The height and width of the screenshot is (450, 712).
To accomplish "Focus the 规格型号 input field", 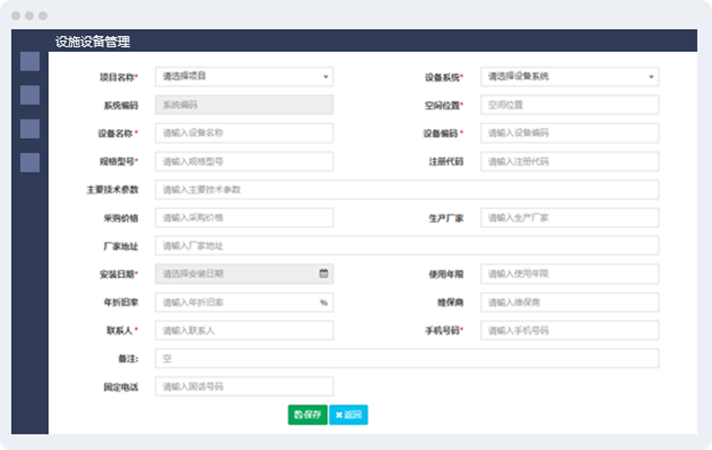I will pyautogui.click(x=244, y=162).
